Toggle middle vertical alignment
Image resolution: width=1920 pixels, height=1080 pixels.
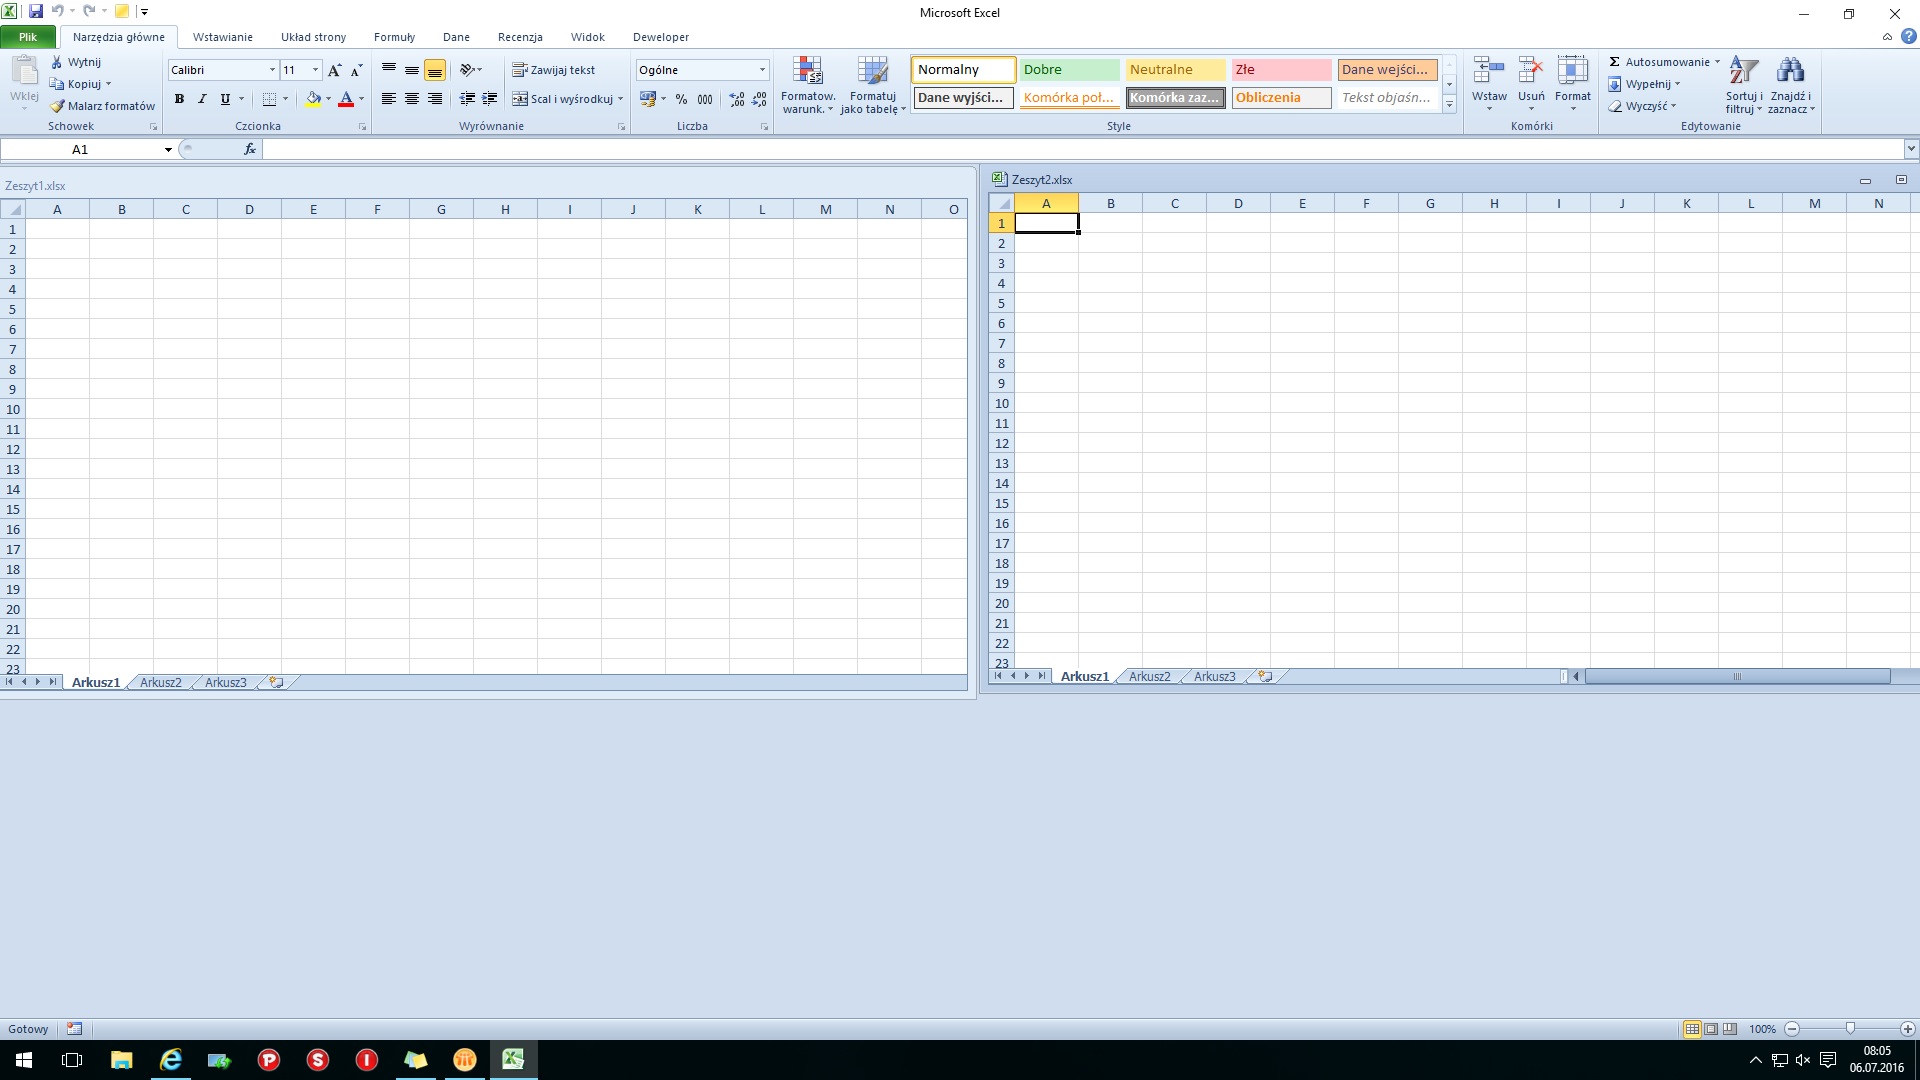[412, 70]
